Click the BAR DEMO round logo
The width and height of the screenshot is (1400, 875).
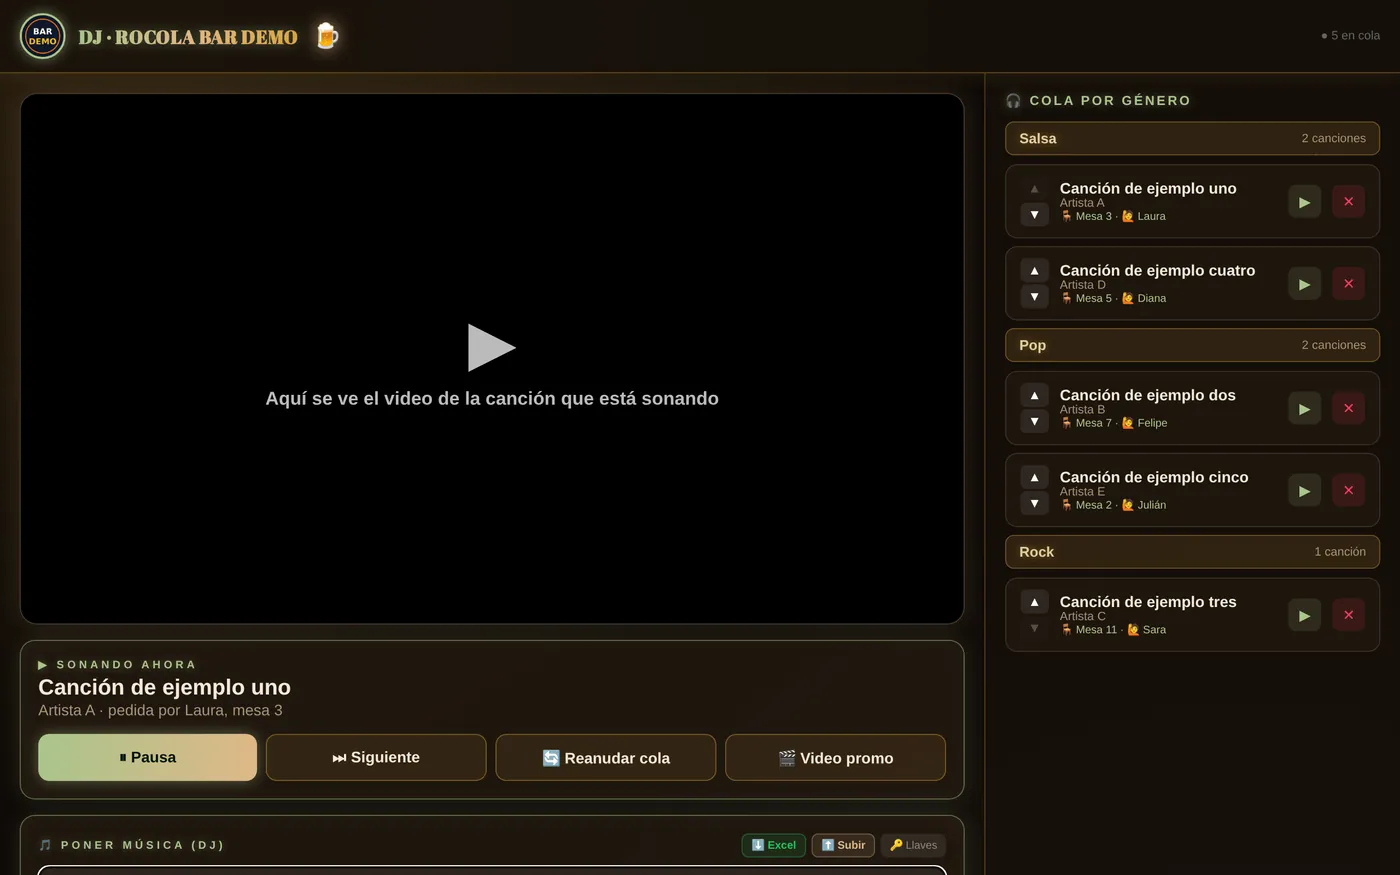coord(42,36)
